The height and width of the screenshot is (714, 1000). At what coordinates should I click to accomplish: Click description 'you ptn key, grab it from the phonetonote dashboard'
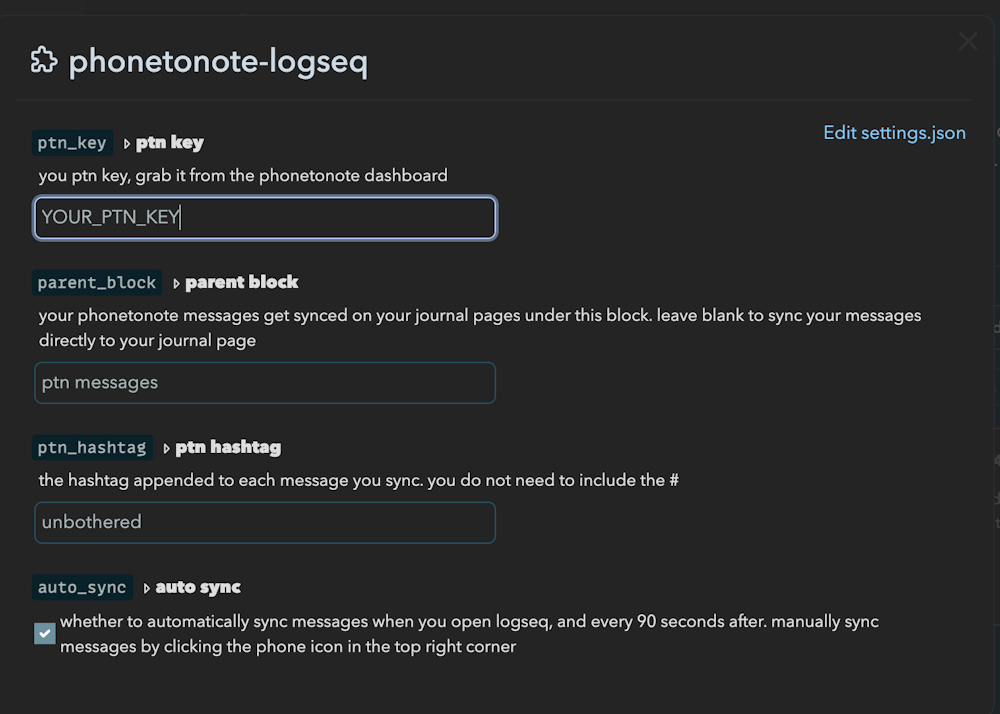(x=243, y=176)
